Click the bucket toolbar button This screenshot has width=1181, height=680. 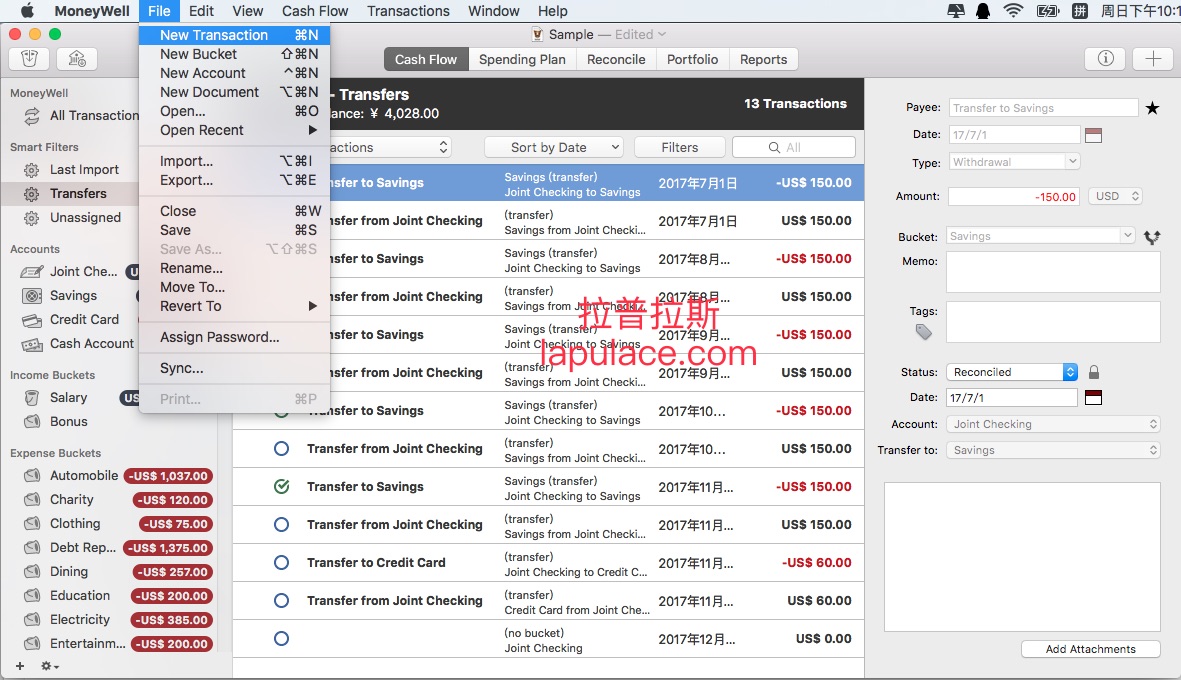click(29, 59)
